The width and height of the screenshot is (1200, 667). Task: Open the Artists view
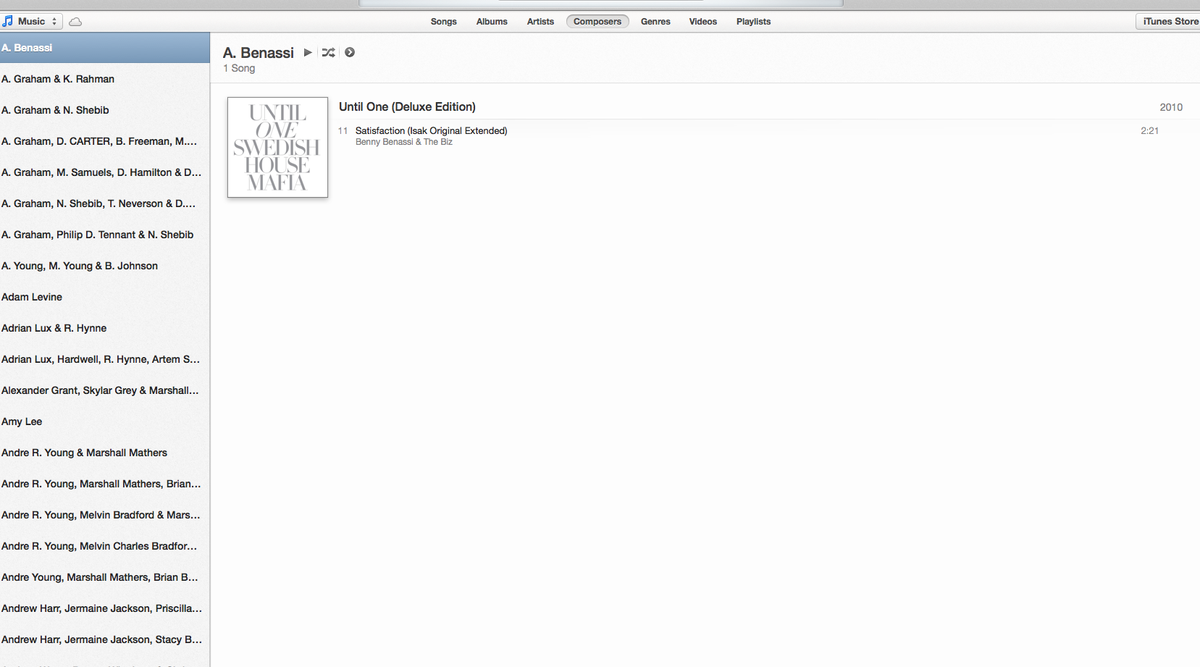[x=541, y=21]
